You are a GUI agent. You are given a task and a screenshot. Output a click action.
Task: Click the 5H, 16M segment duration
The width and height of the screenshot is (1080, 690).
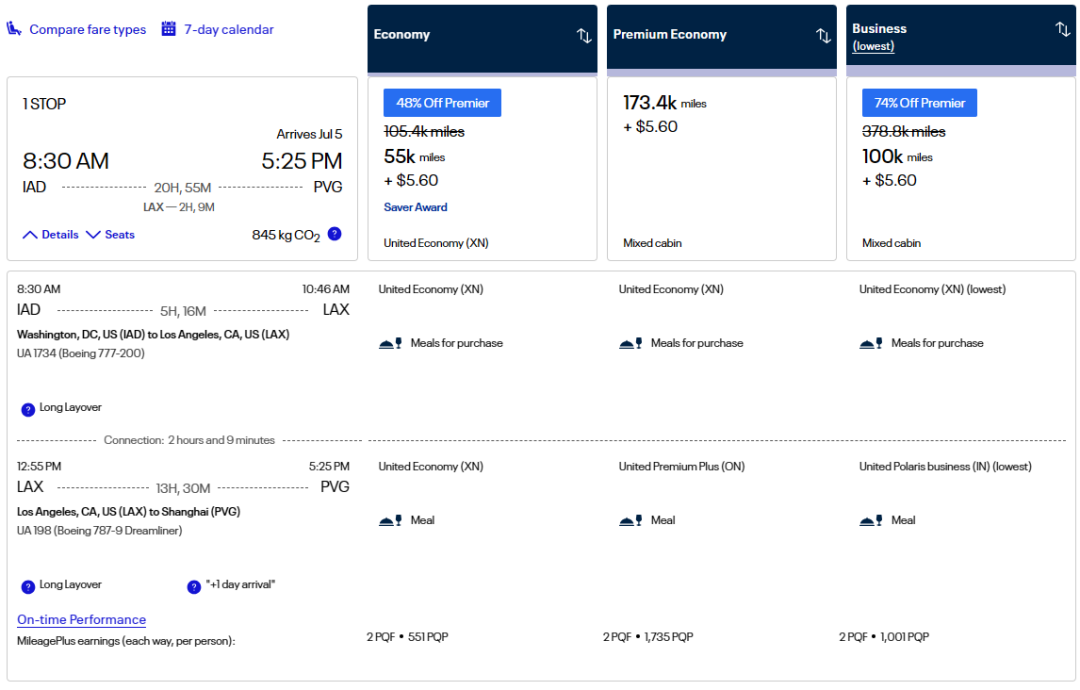coord(183,311)
